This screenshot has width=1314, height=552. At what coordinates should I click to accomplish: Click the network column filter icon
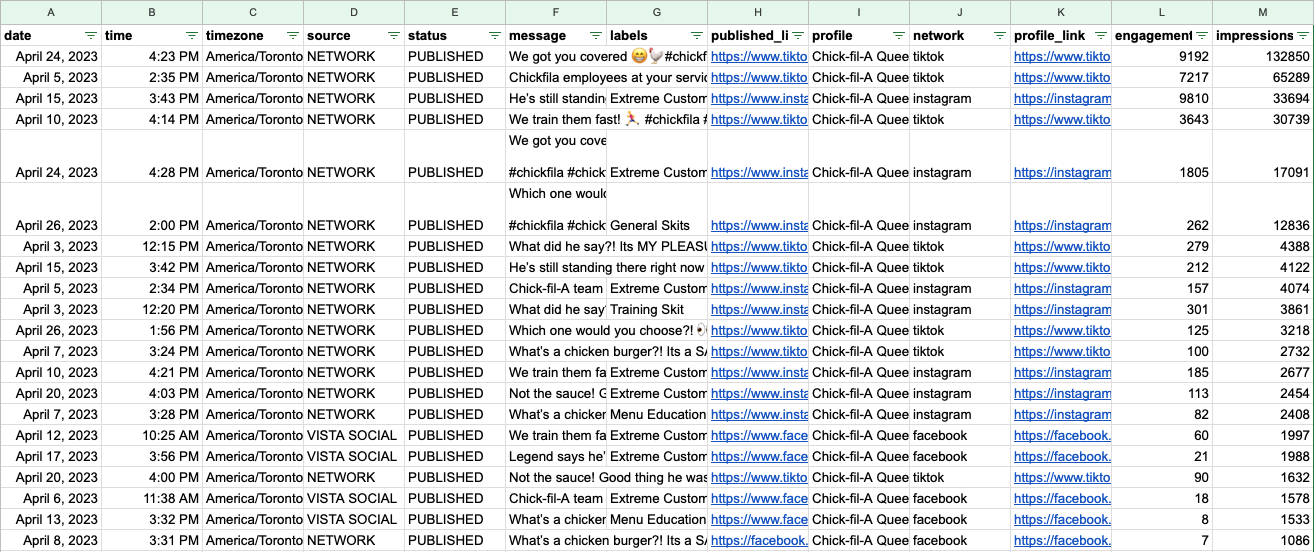coord(999,35)
